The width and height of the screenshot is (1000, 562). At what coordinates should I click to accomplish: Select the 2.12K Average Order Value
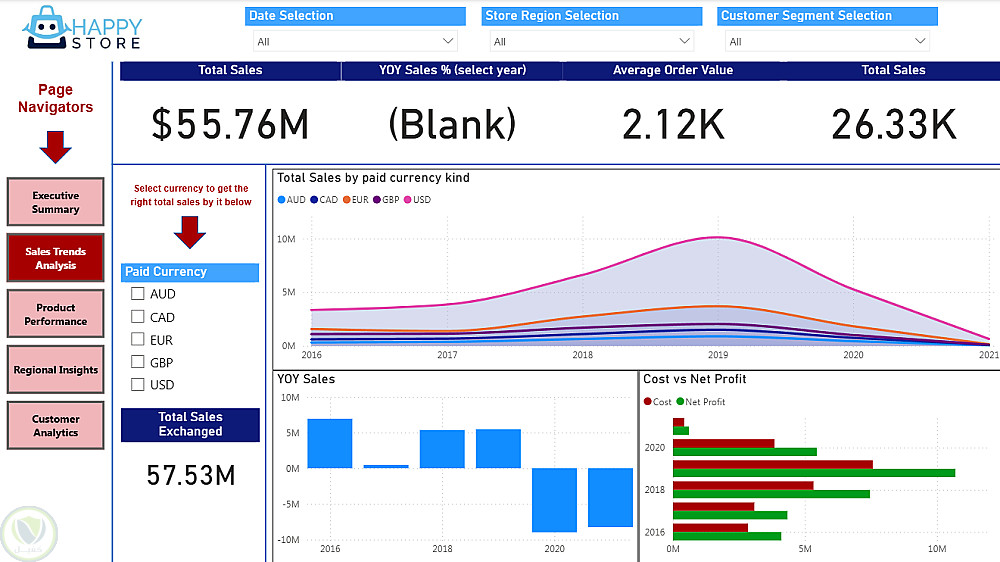coord(673,124)
